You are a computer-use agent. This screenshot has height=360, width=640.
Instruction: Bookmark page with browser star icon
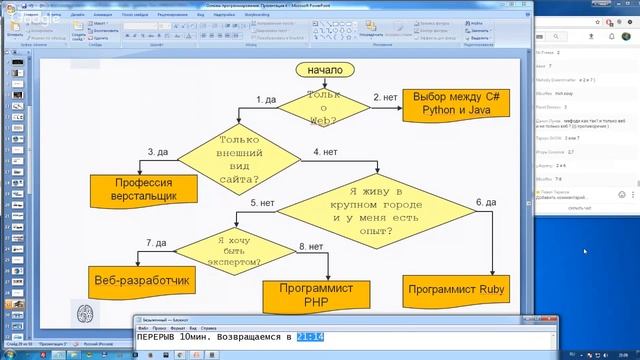(x=598, y=22)
